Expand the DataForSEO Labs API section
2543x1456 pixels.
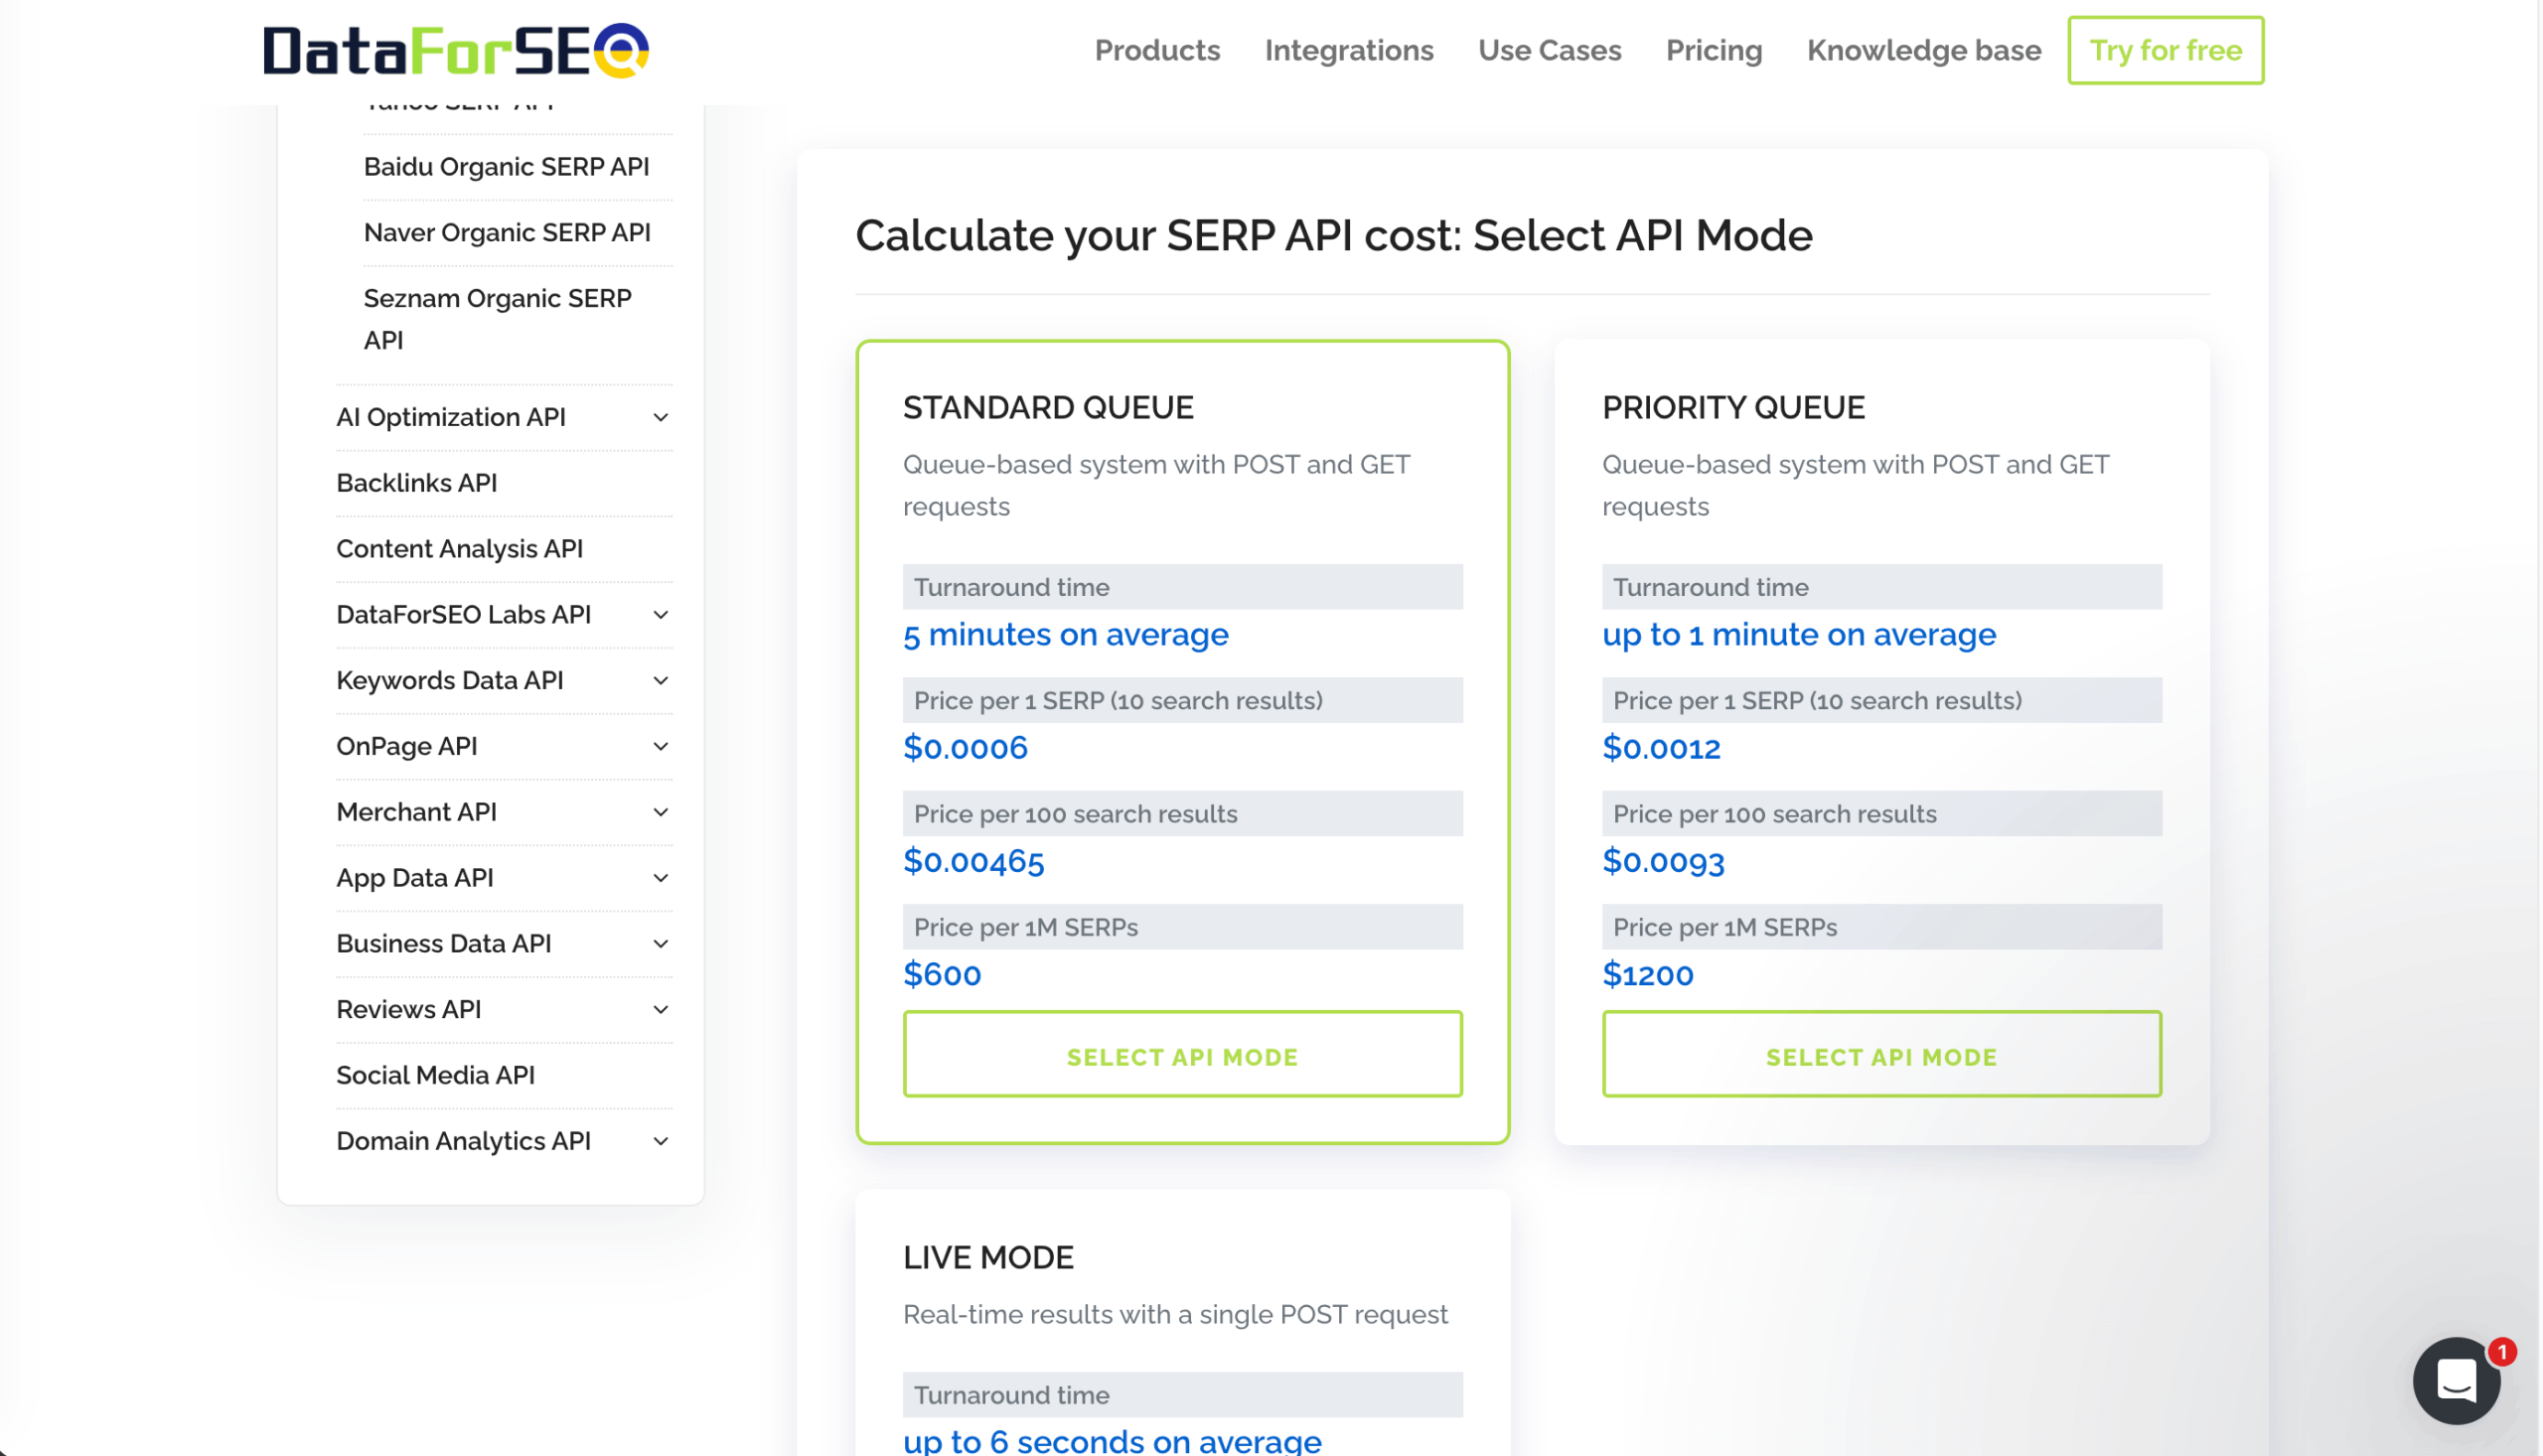463,614
